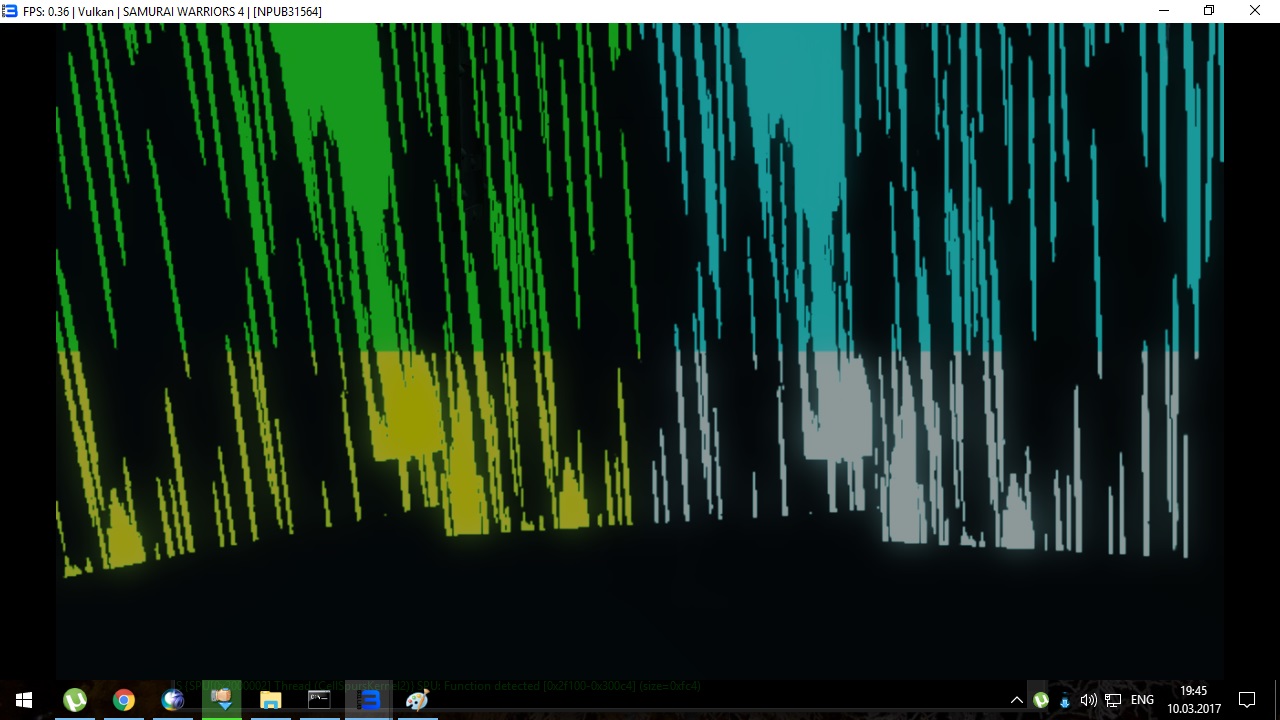The image size is (1280, 720).
Task: Change the ENG input language
Action: (x=1142, y=700)
